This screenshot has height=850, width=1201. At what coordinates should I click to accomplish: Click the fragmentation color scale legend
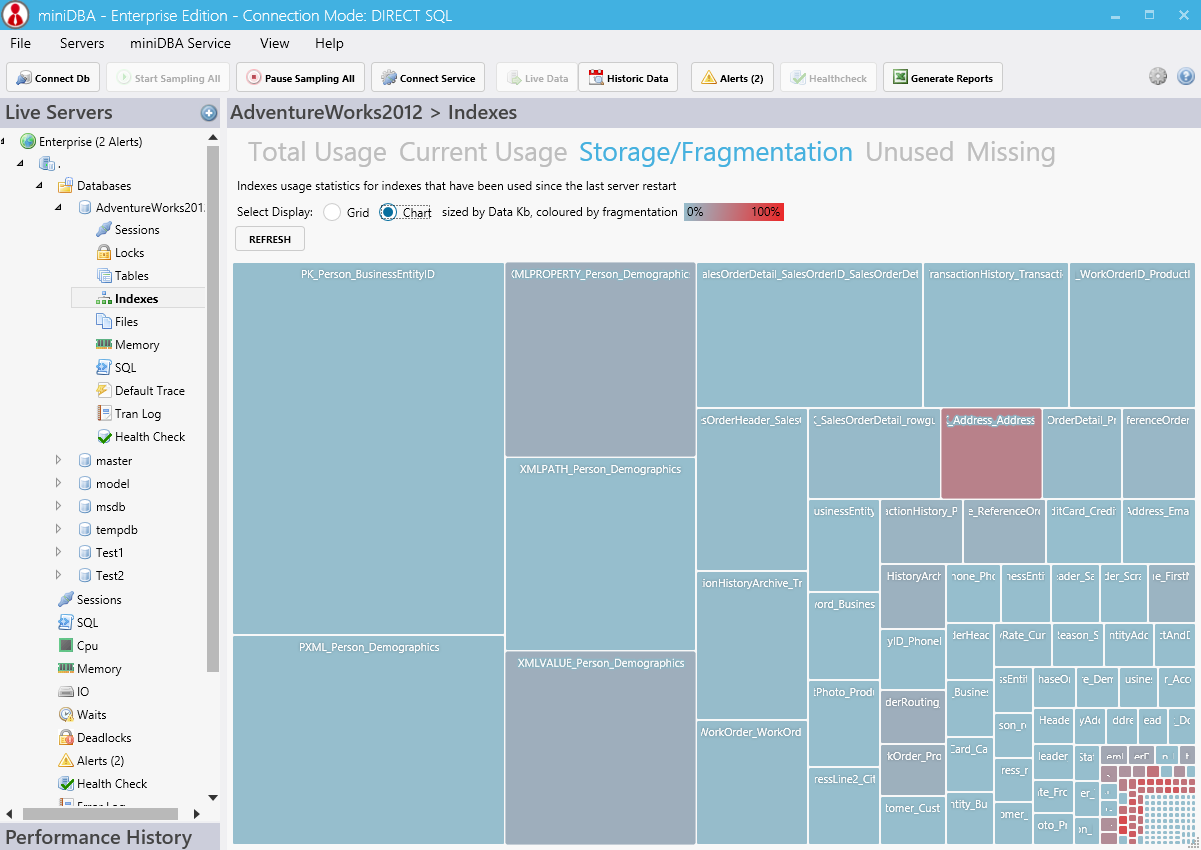pyautogui.click(x=733, y=212)
